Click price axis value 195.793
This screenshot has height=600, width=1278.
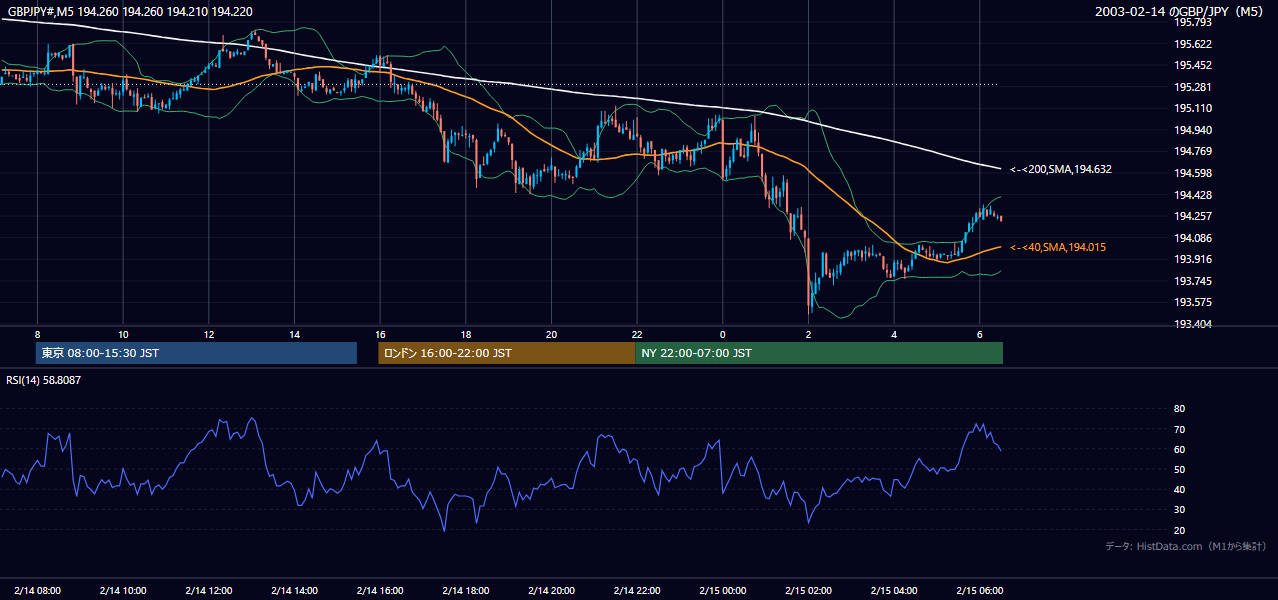1193,22
